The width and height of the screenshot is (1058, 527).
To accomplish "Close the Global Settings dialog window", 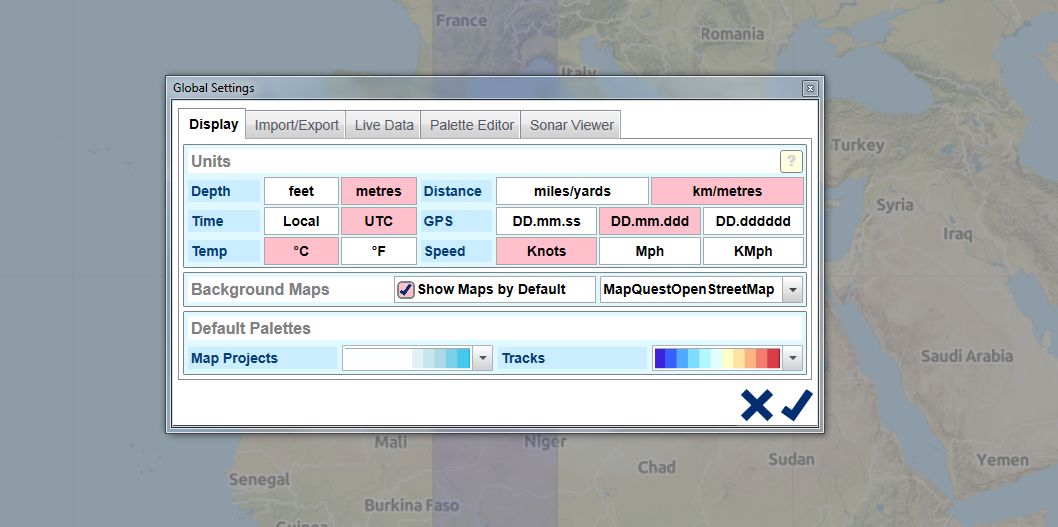I will pos(810,89).
